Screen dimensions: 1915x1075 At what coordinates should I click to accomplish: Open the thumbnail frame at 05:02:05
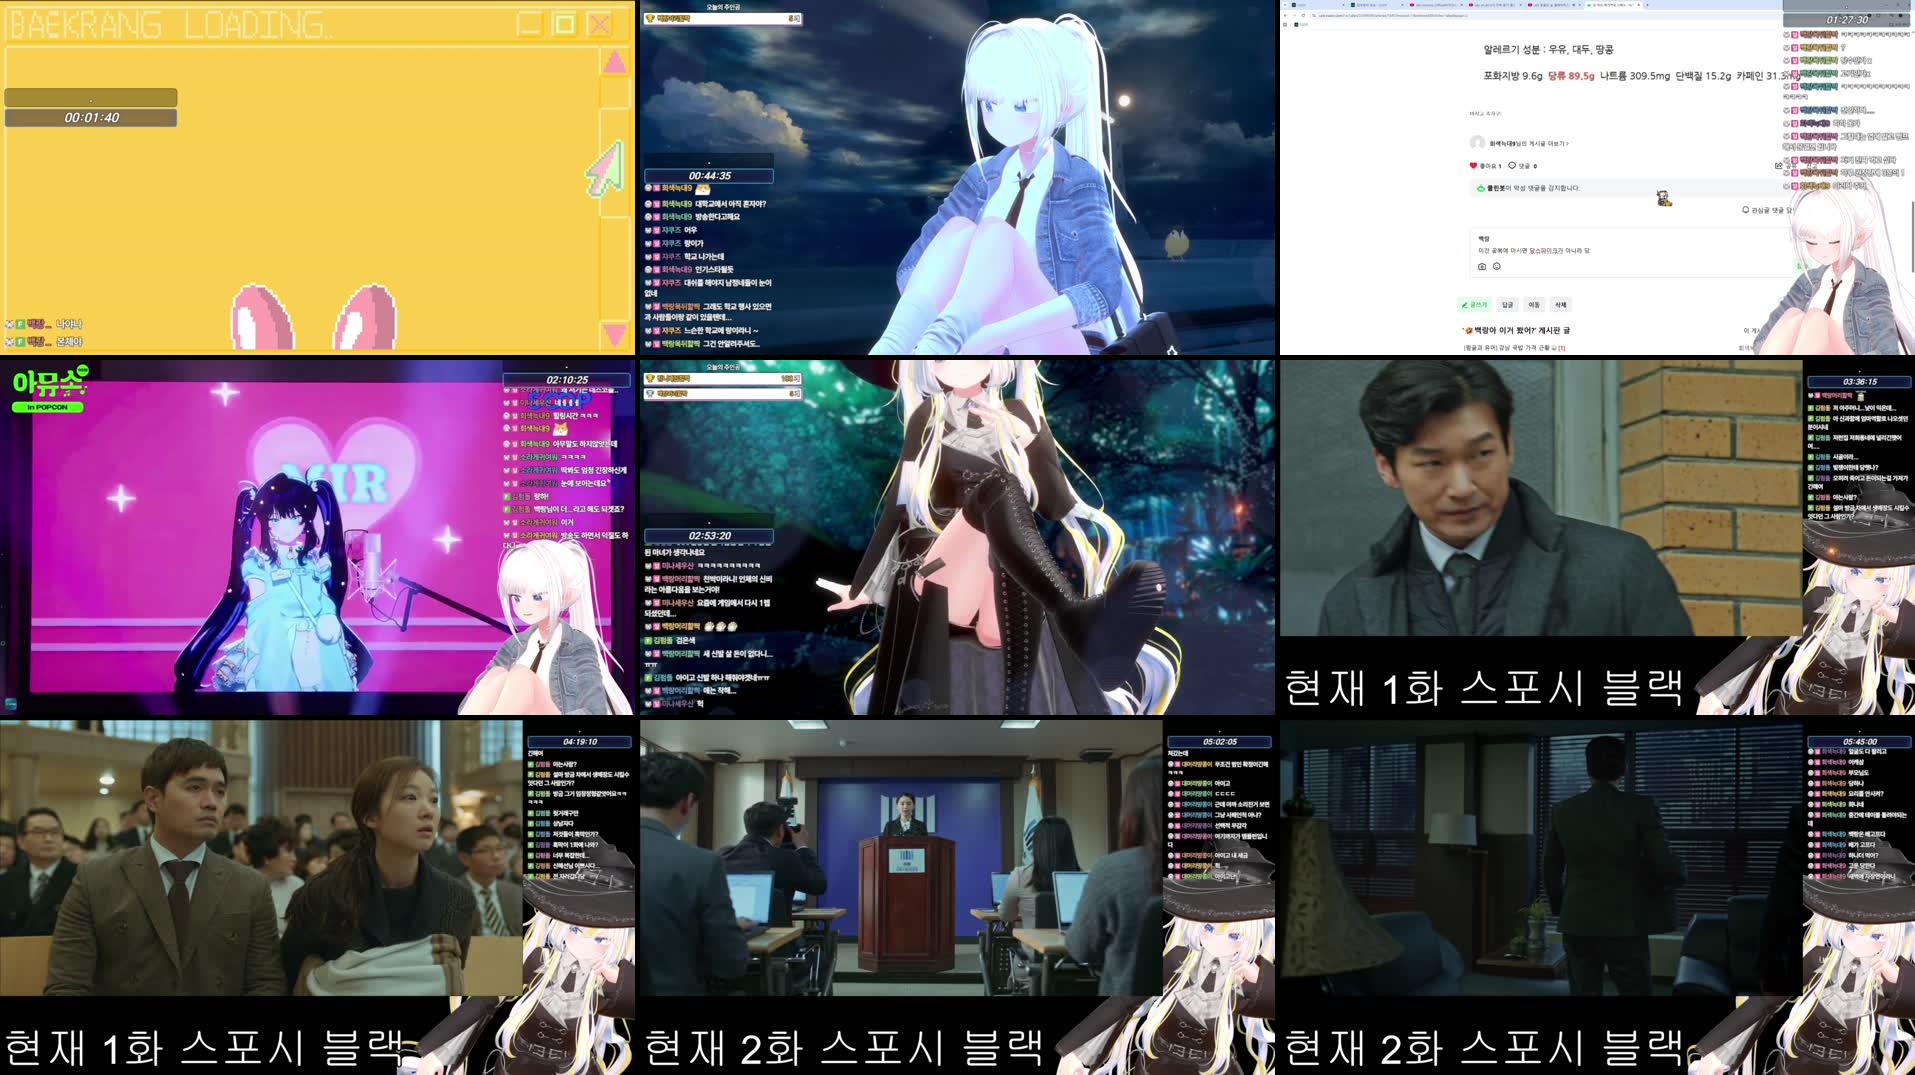tap(957, 897)
